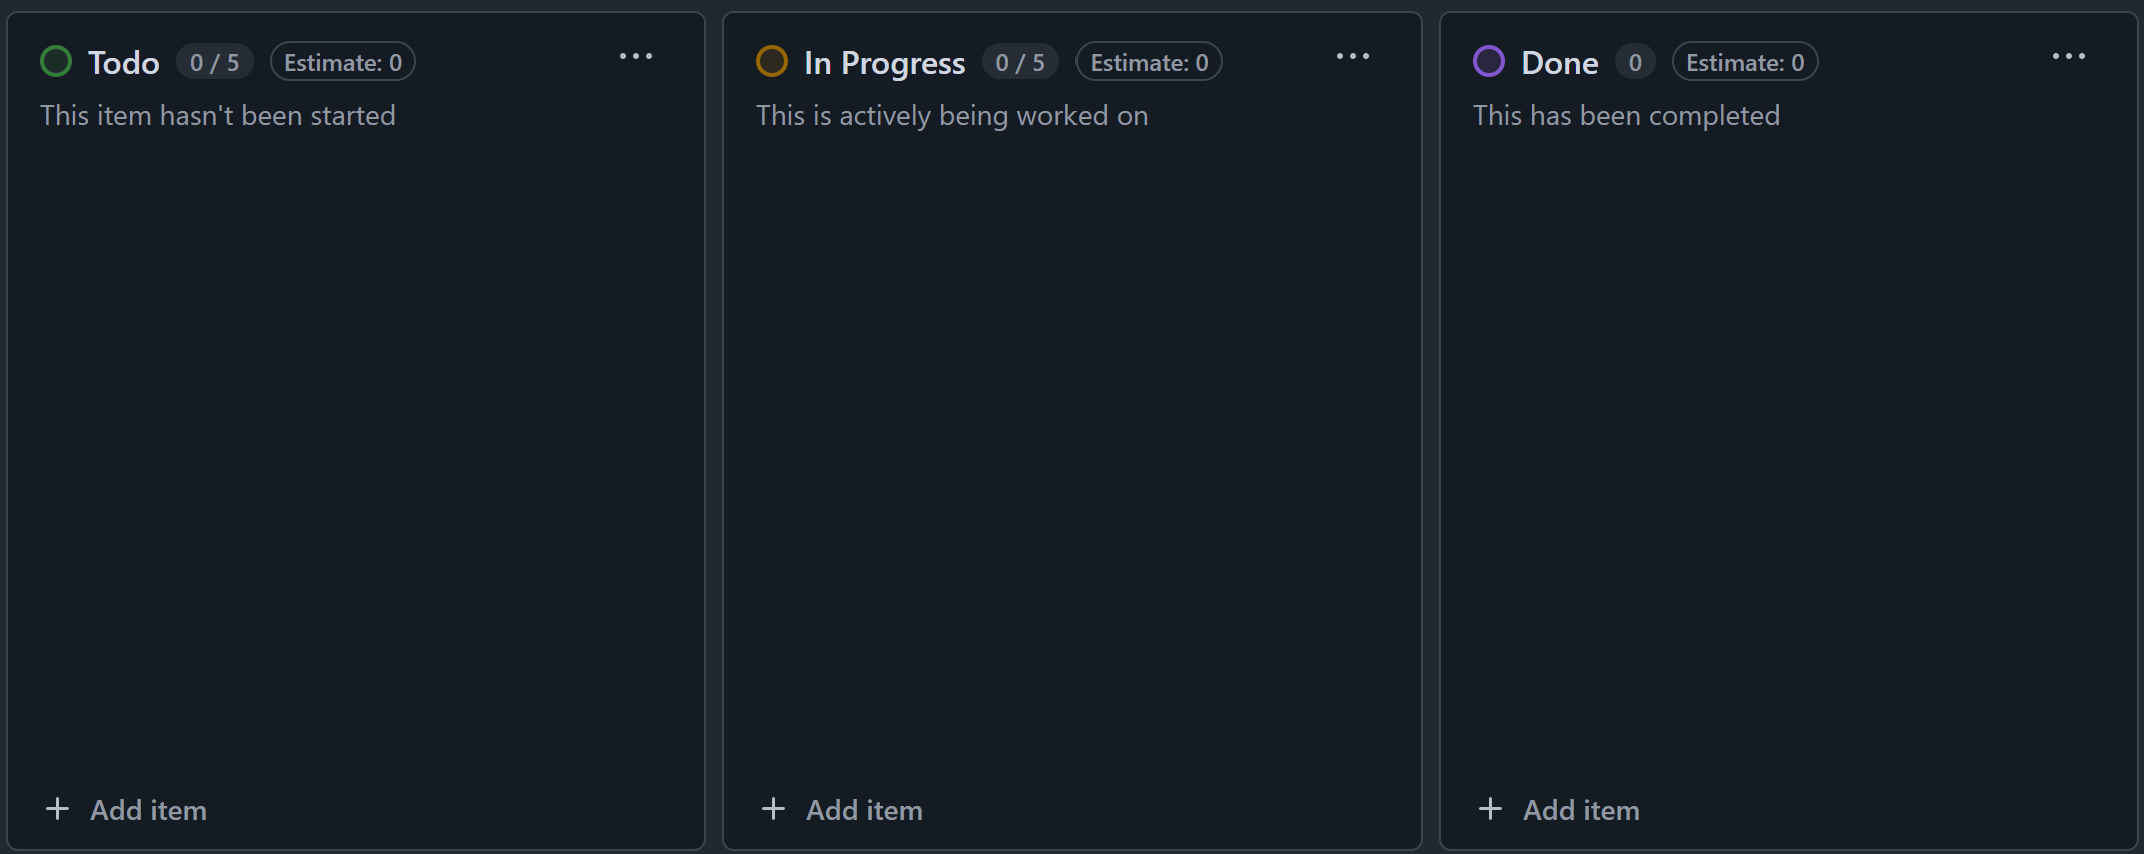This screenshot has height=854, width=2144.
Task: Click the Done column title text
Action: pyautogui.click(x=1559, y=63)
